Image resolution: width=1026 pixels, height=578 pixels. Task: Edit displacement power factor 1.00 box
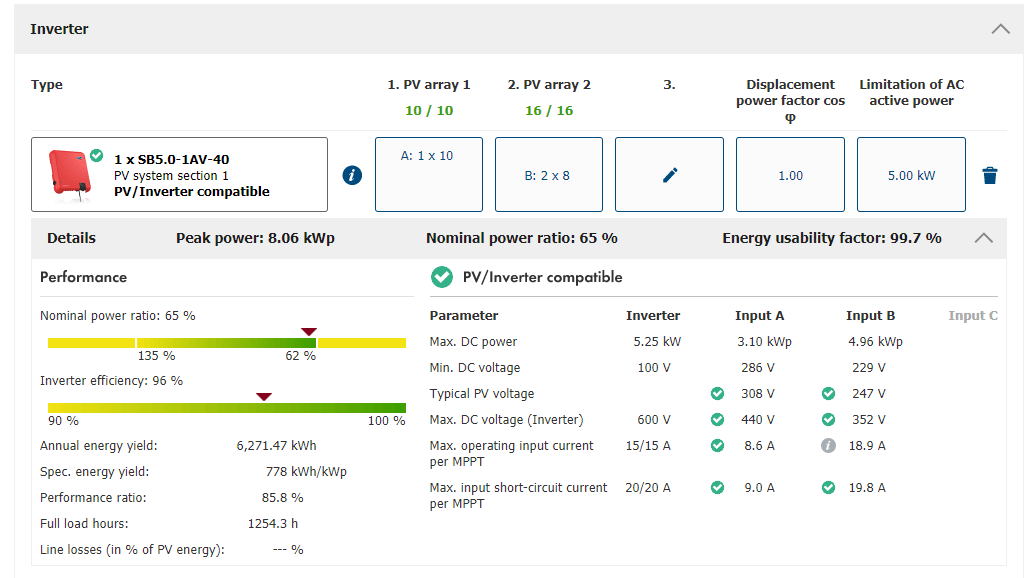790,174
